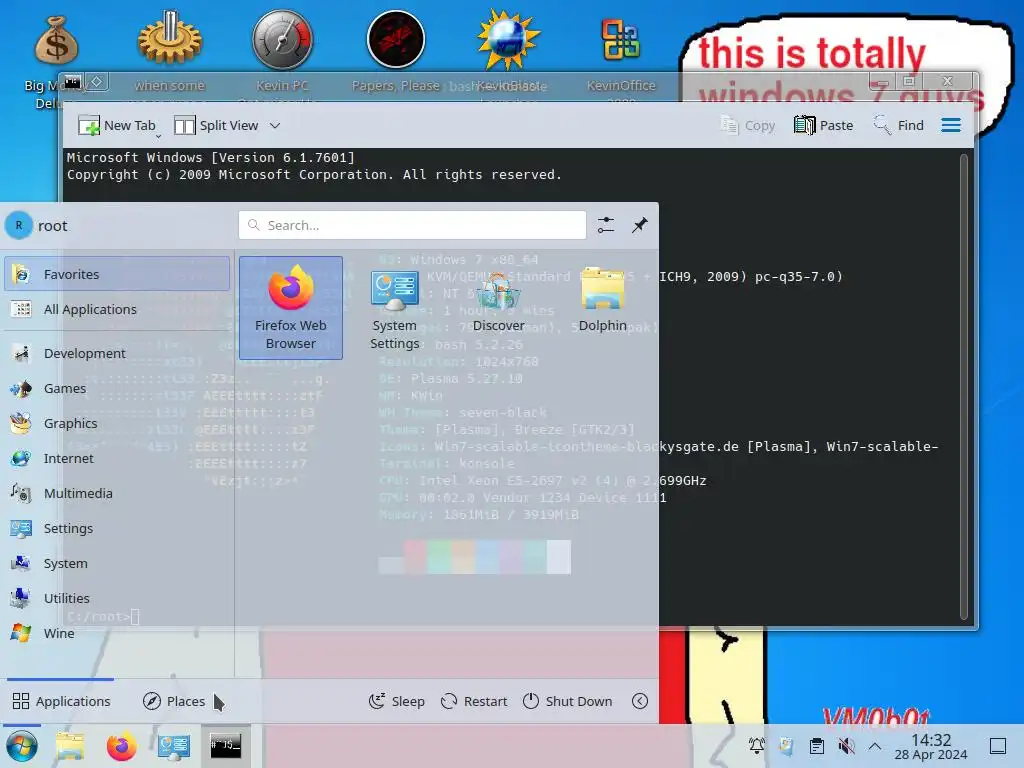Expand more power options arrow
The width and height of the screenshot is (1024, 768).
(x=640, y=701)
